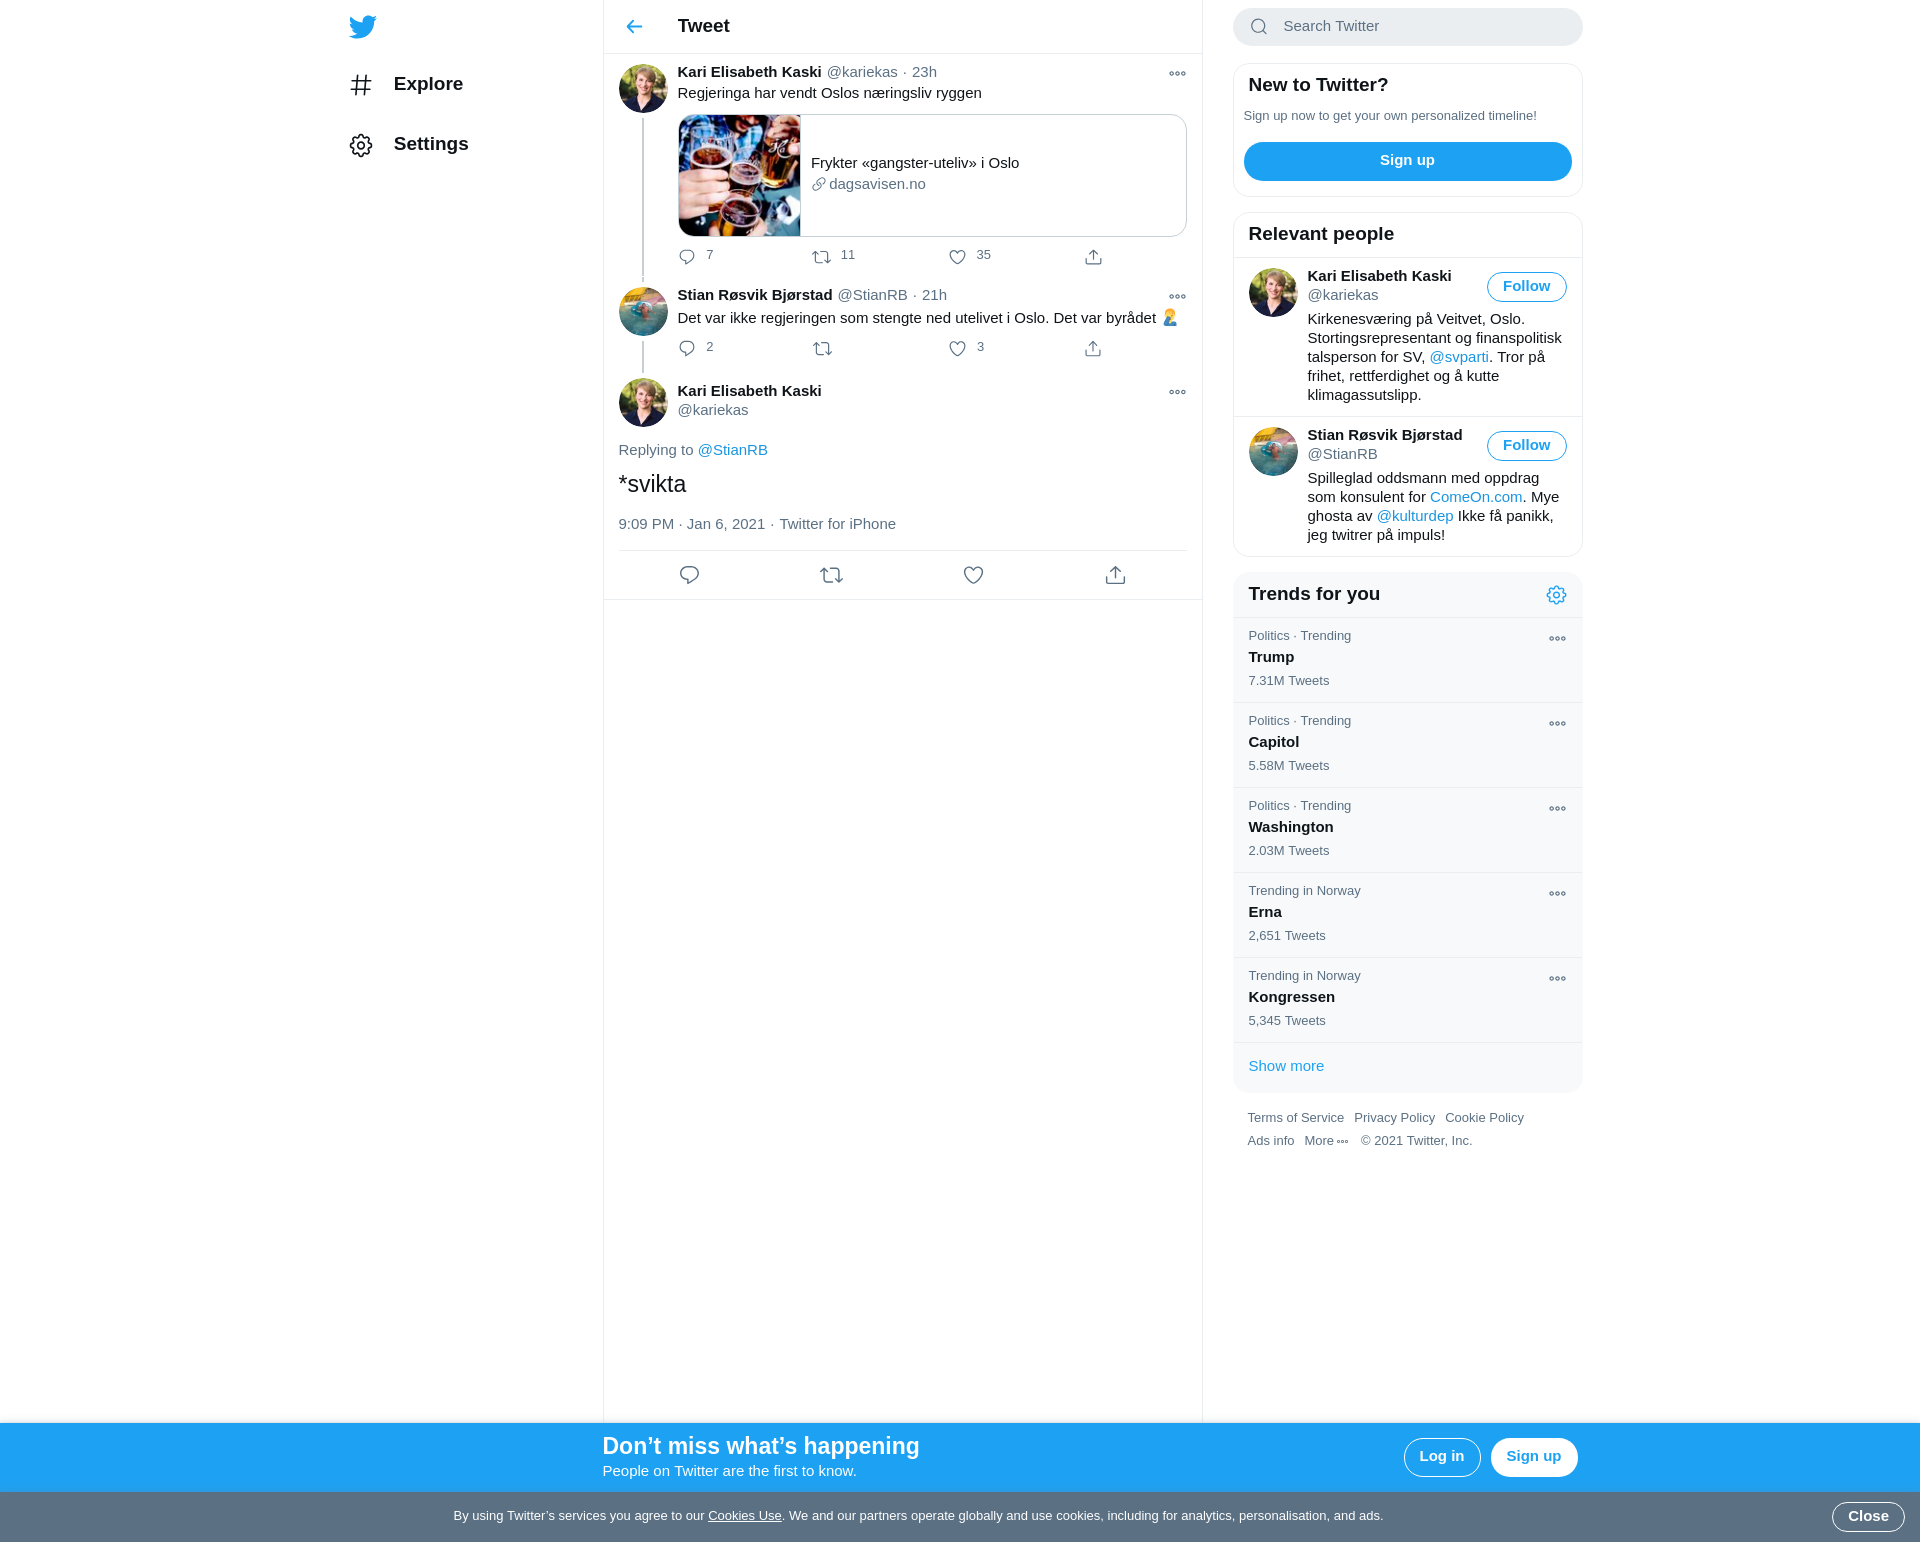The image size is (1920, 1542).
Task: Like Kari's tweet with 35 likes
Action: pyautogui.click(x=957, y=257)
